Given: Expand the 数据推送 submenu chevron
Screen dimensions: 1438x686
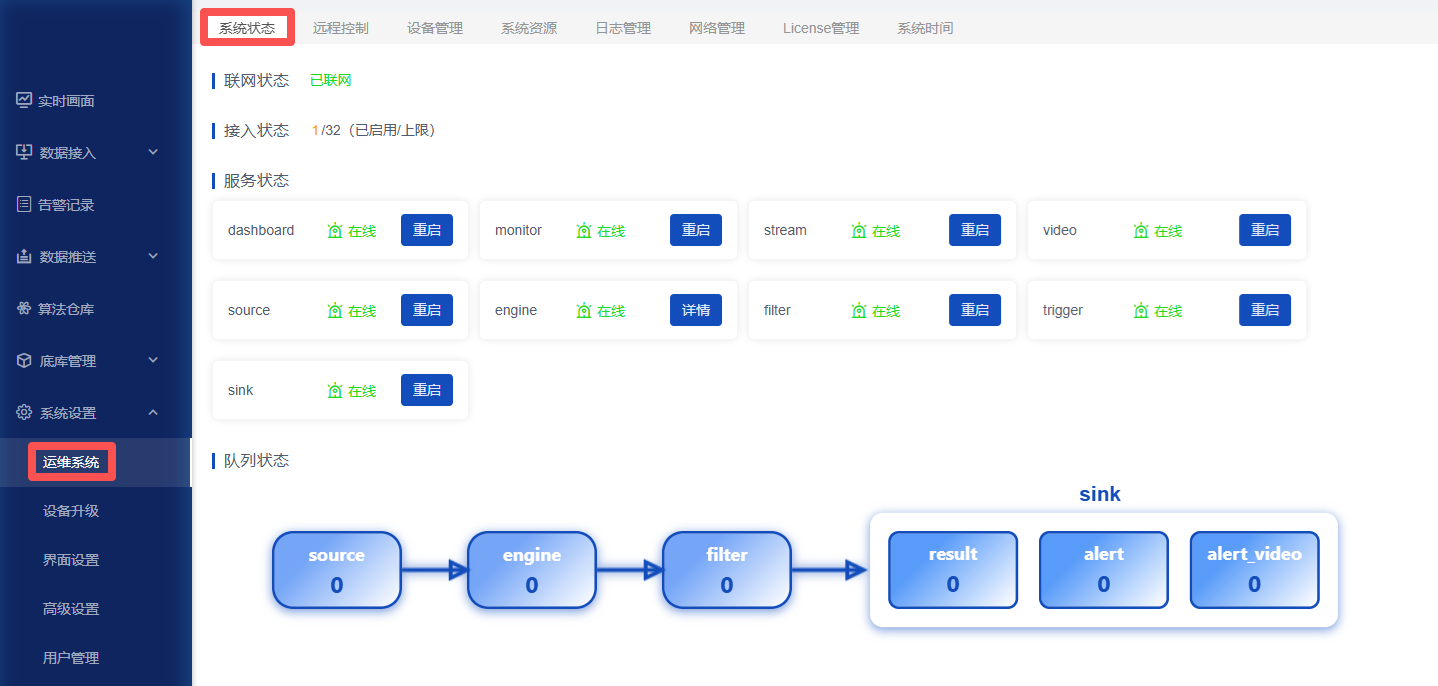Looking at the screenshot, I should point(153,256).
